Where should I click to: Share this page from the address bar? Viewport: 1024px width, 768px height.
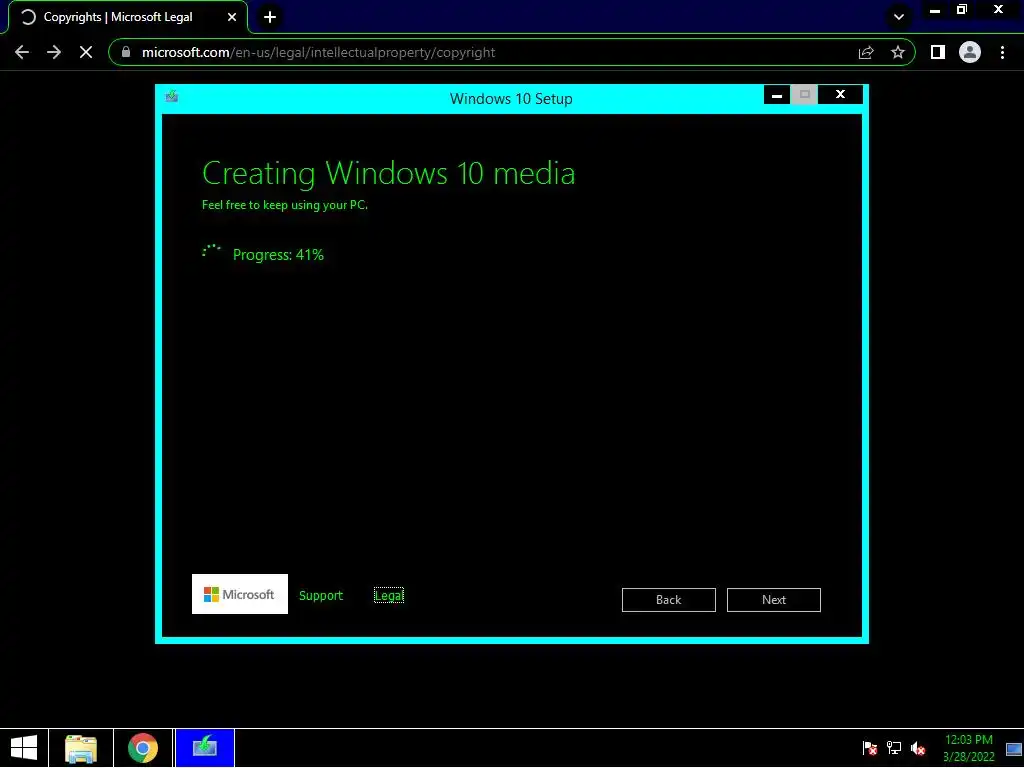tap(866, 52)
